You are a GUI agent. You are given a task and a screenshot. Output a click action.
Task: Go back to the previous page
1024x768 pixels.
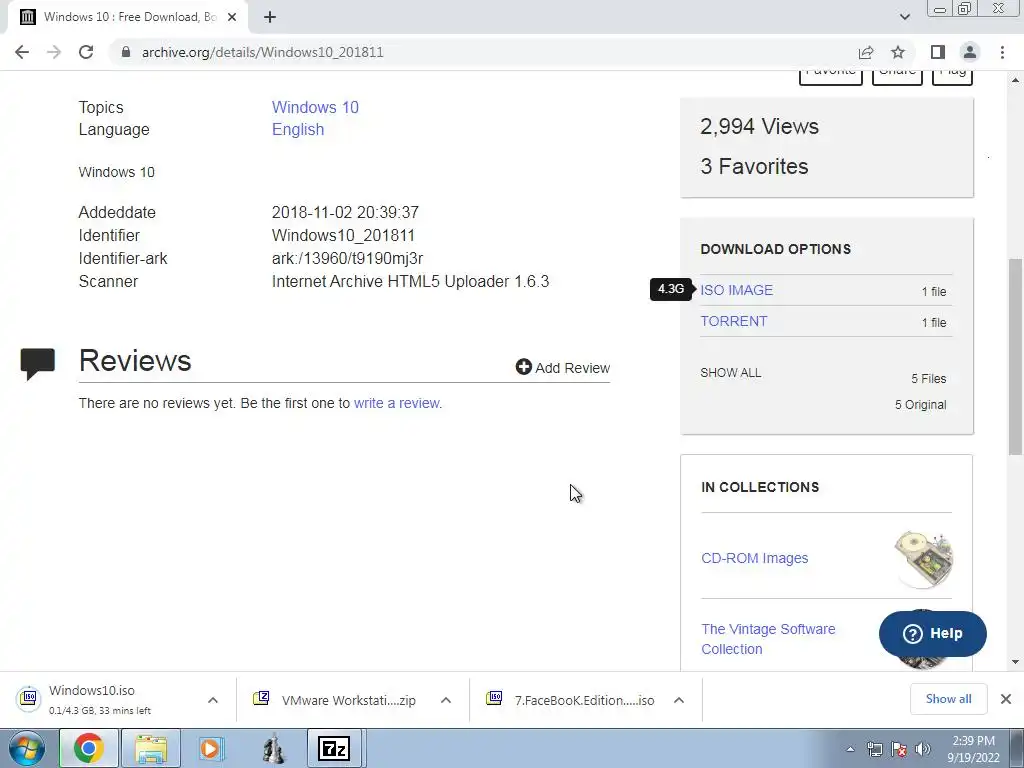pyautogui.click(x=22, y=52)
